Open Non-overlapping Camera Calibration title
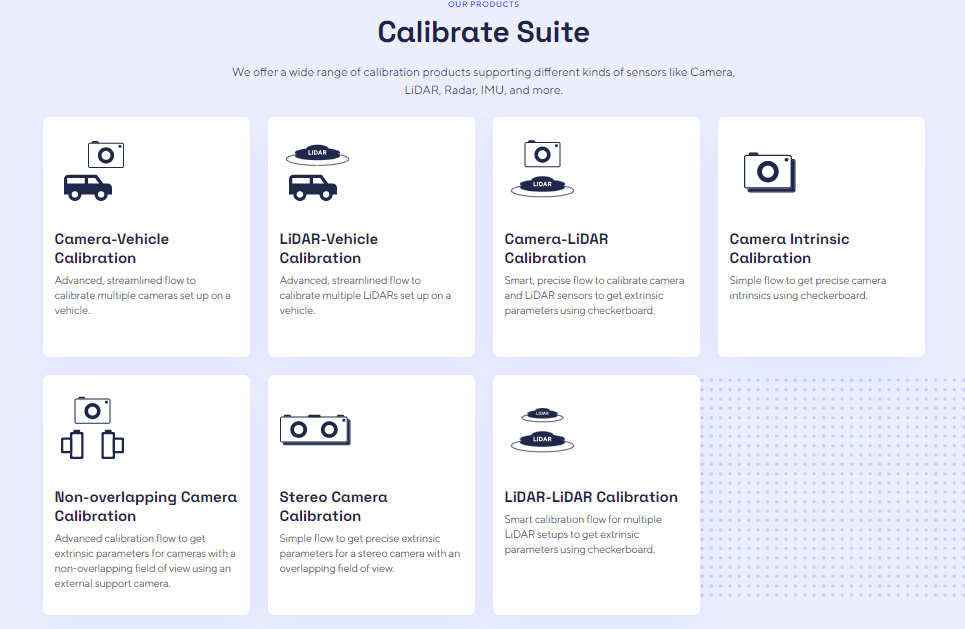 coord(146,506)
